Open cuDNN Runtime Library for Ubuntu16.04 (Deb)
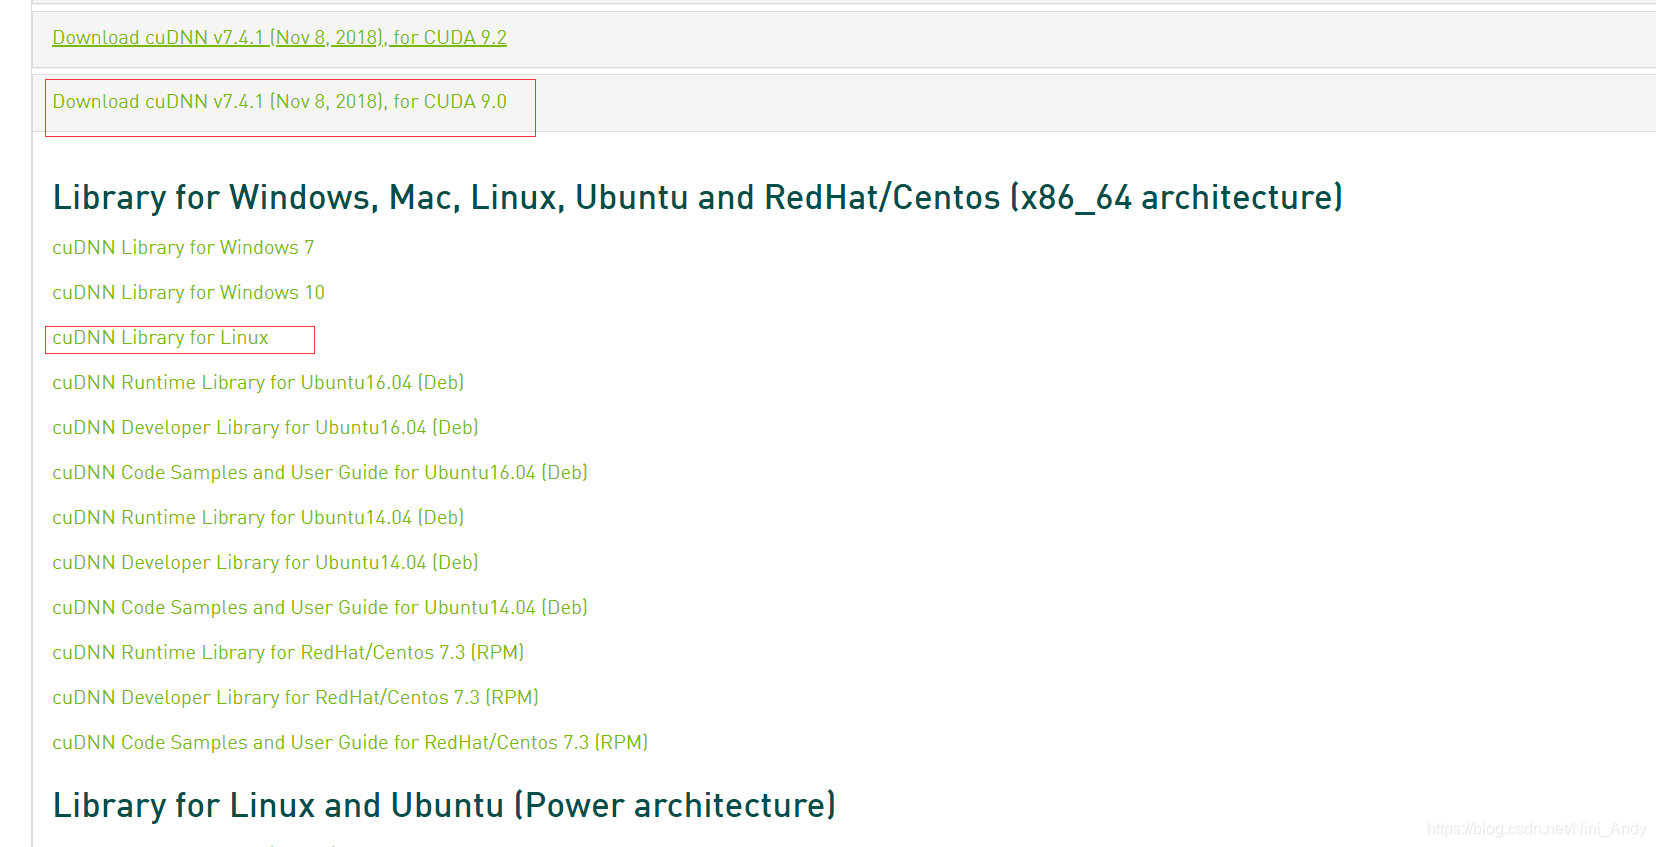 pyautogui.click(x=258, y=383)
